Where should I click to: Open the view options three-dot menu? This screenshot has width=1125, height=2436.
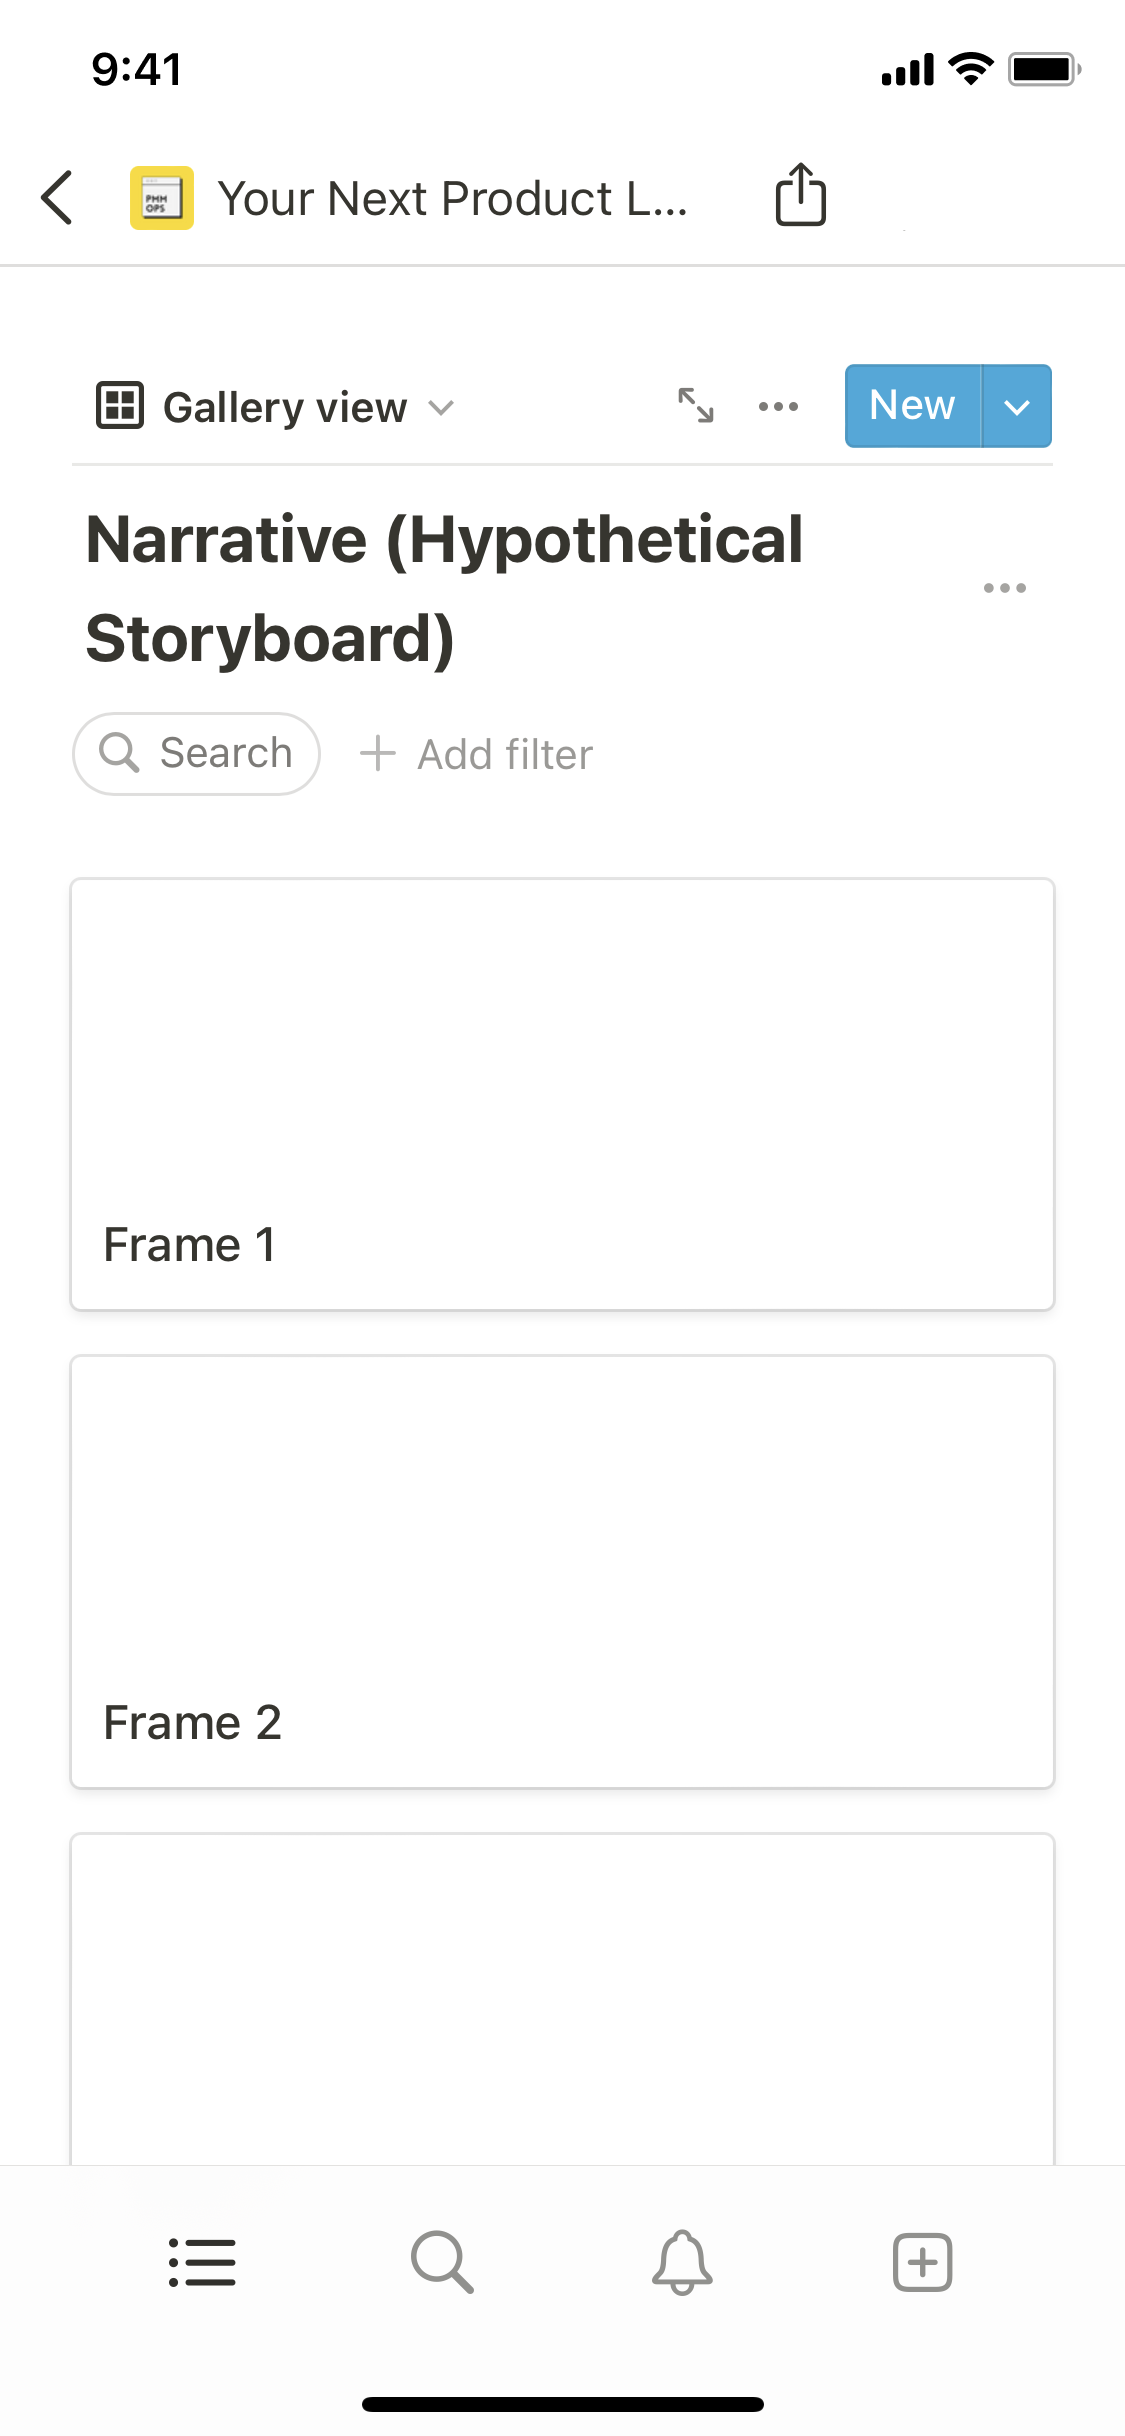pyautogui.click(x=778, y=406)
